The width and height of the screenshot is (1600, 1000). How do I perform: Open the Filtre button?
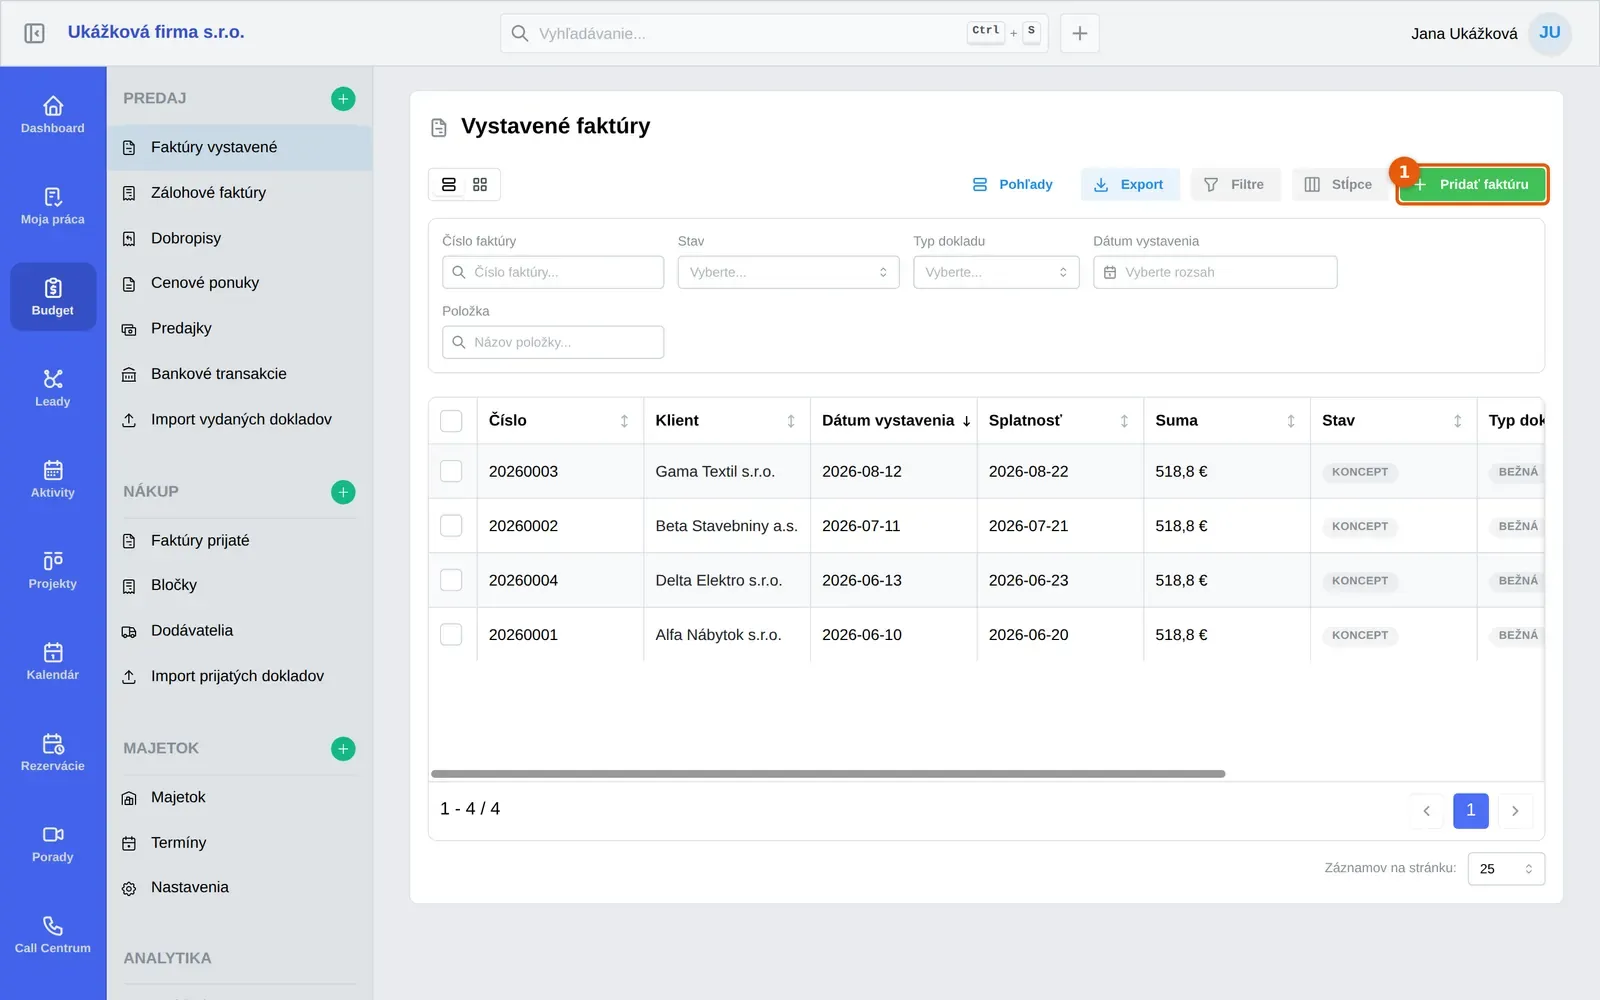(x=1235, y=185)
